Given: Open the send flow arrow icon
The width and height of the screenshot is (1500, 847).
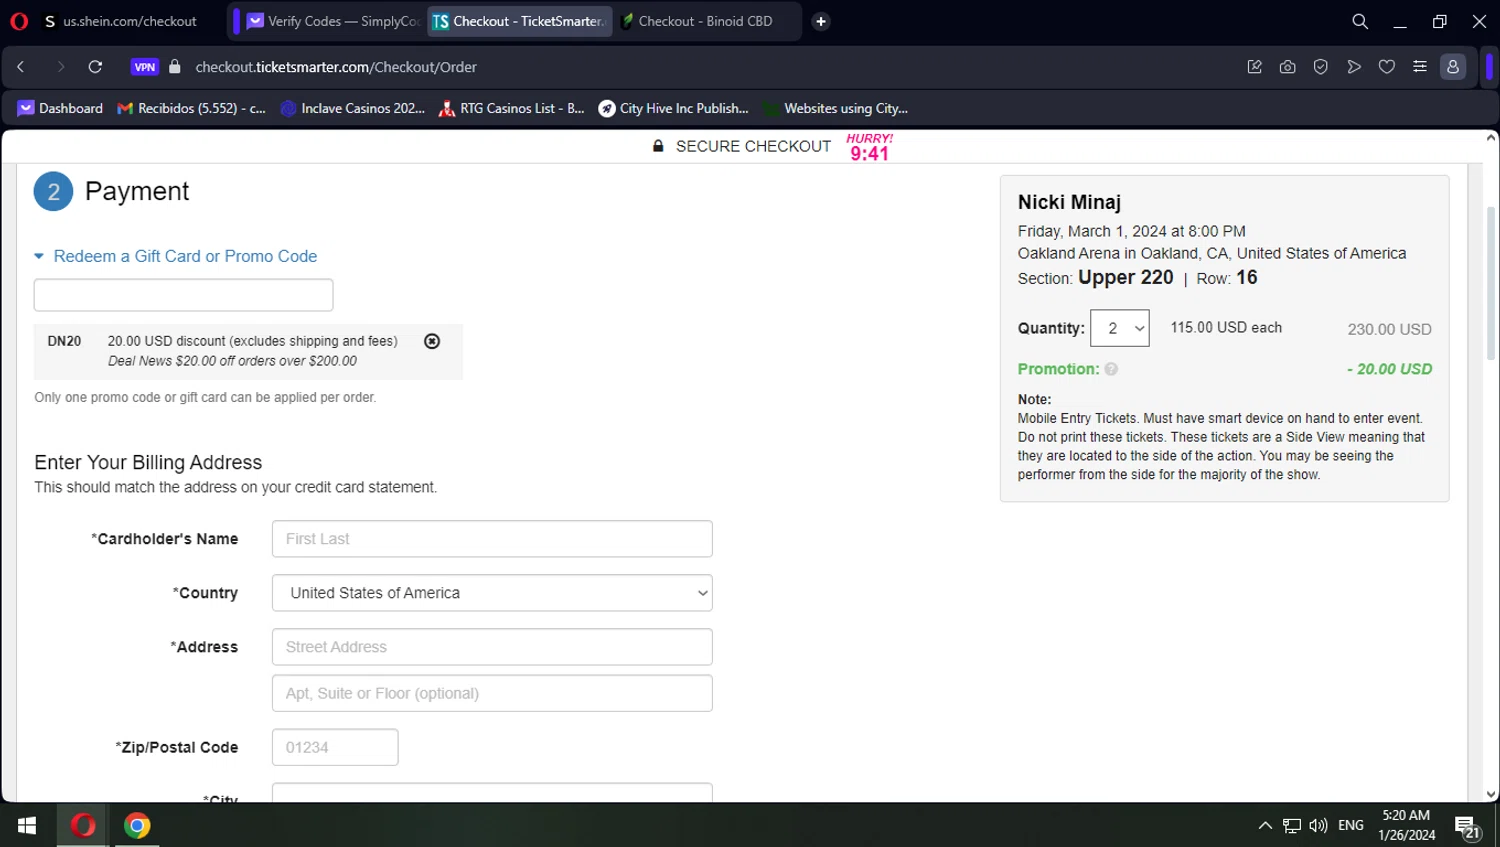Looking at the screenshot, I should click(1354, 67).
